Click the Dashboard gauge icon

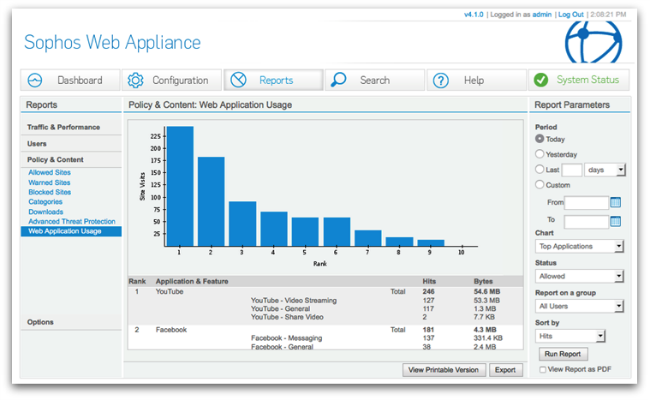(x=35, y=80)
